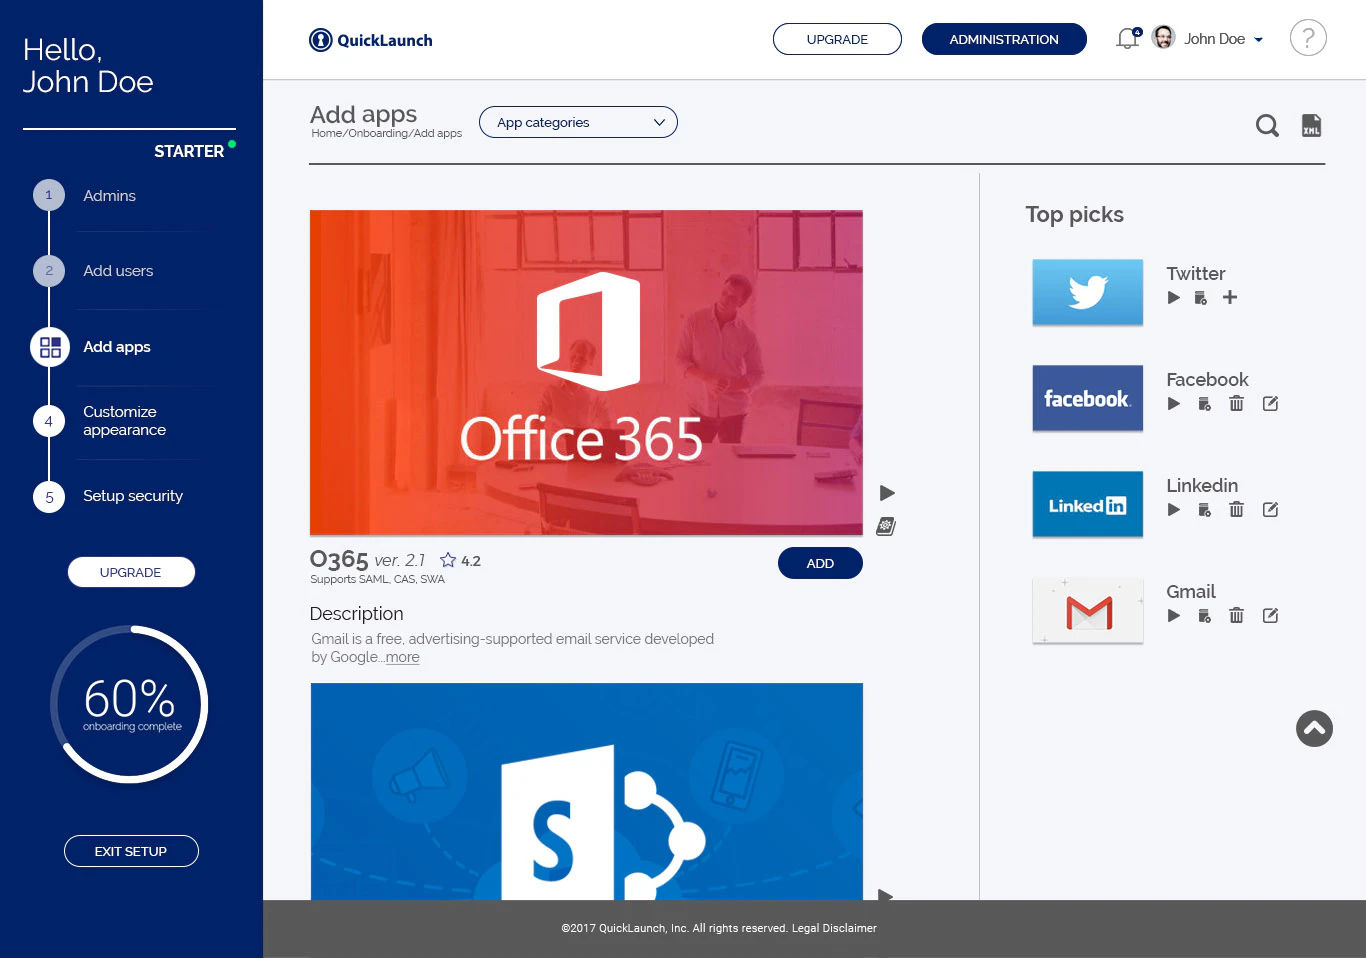Click the 60% onboarding progress circle
Screen dimensions: 1366x958
(129, 703)
